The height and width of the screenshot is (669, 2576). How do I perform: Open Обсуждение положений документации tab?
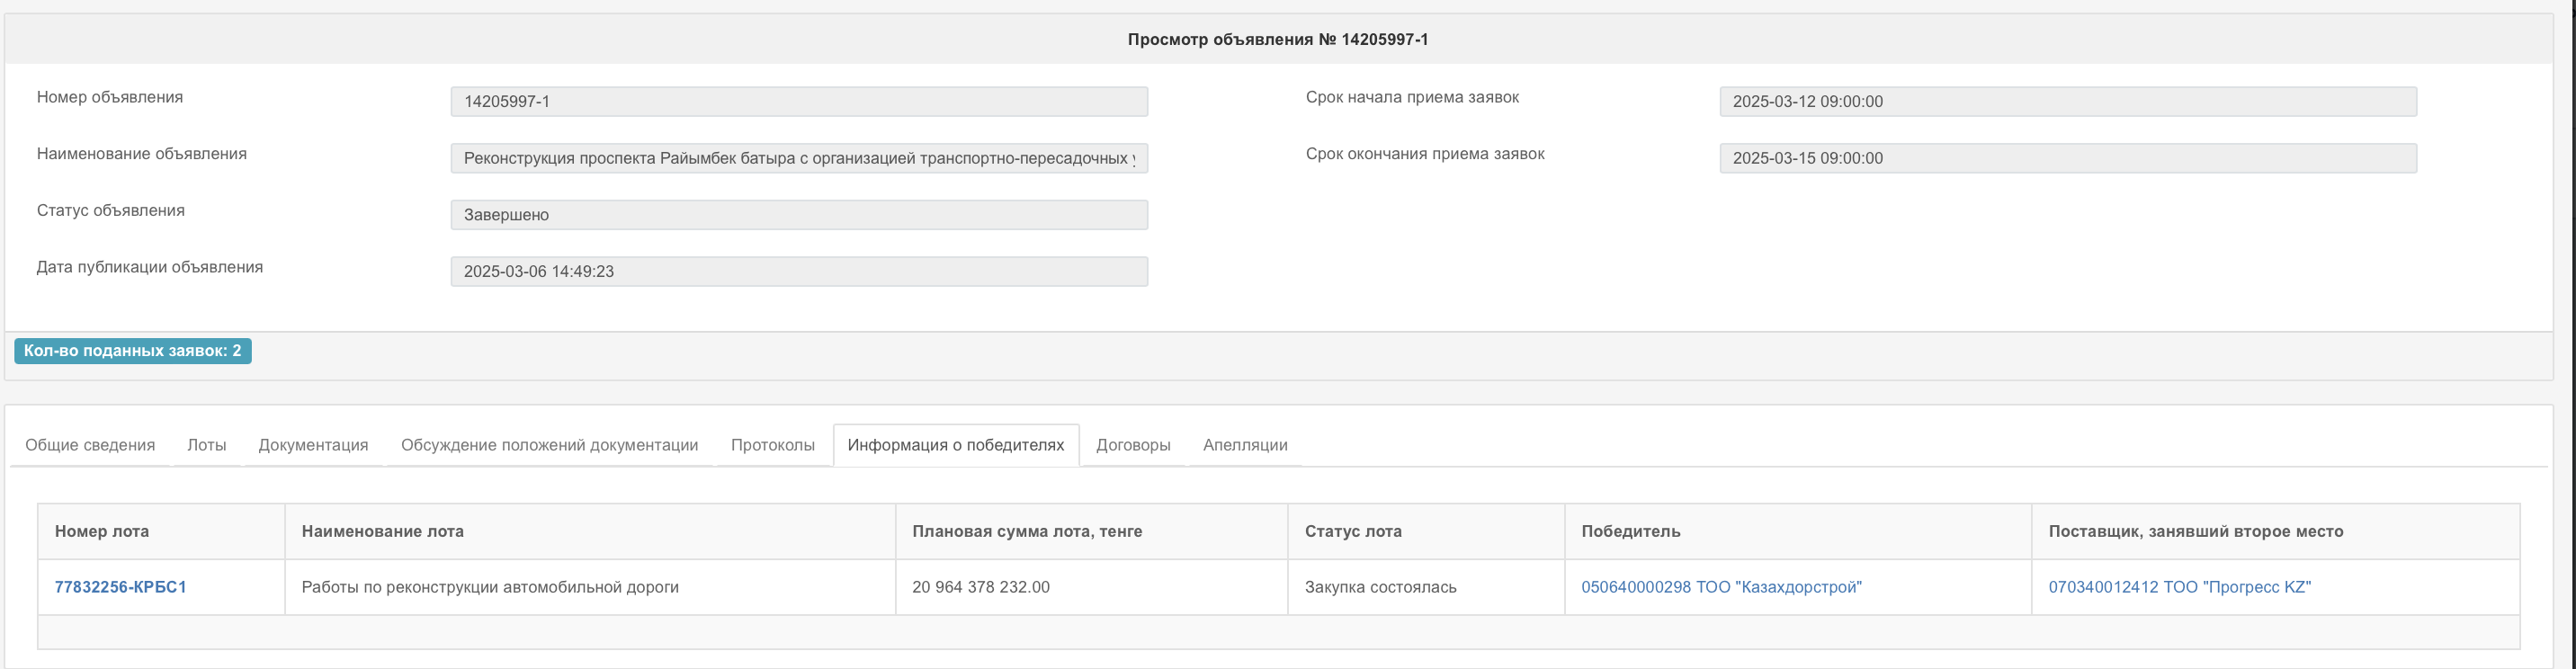[x=549, y=445]
